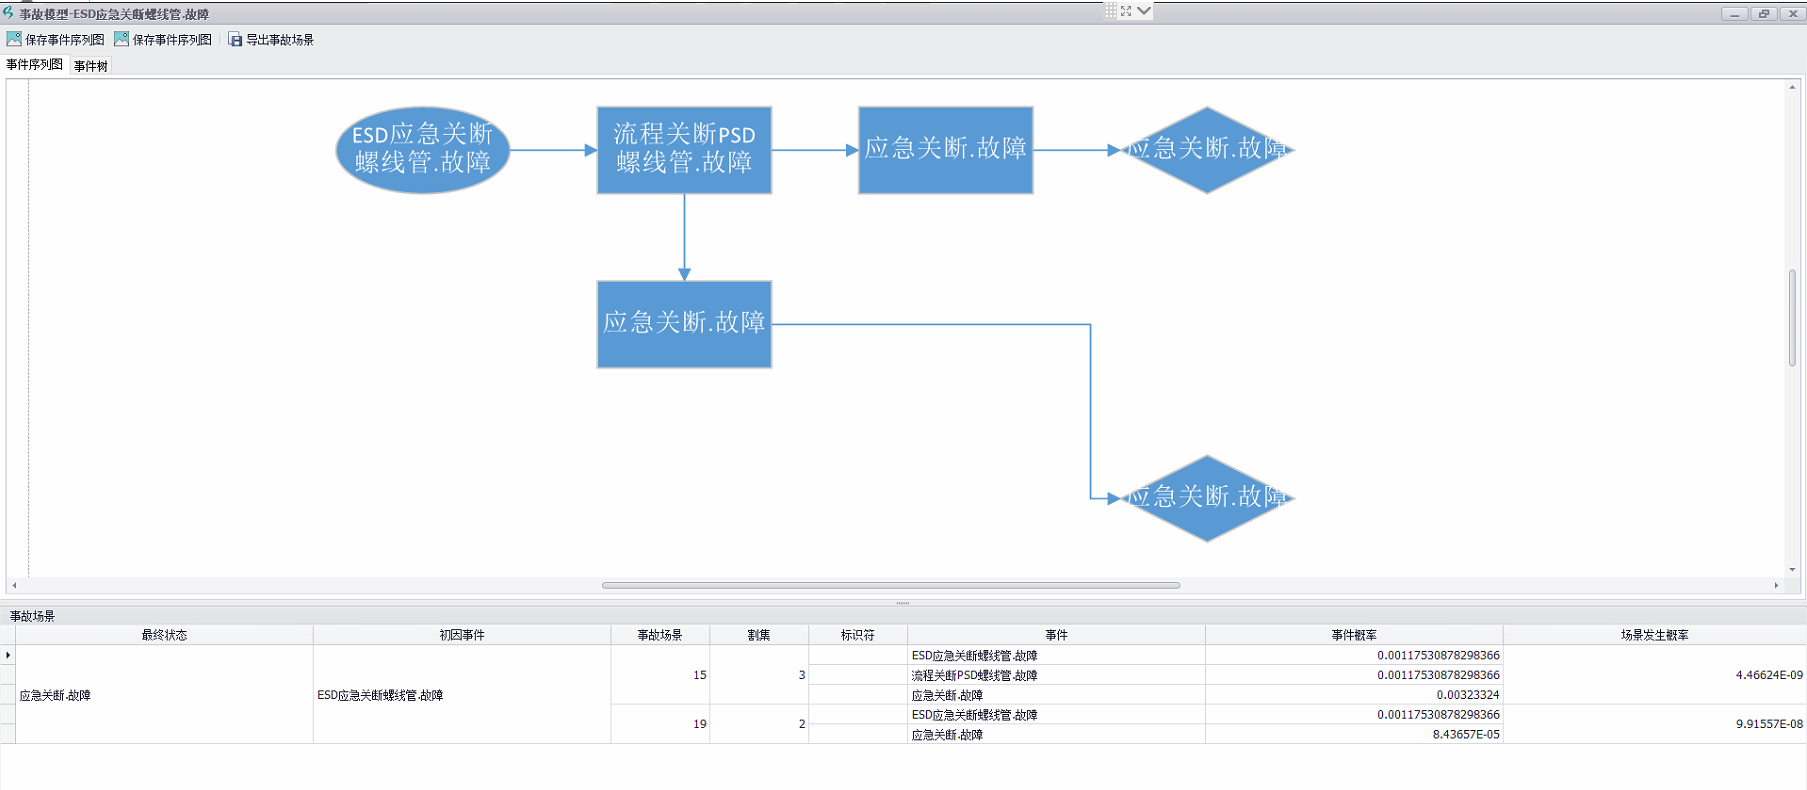Select the 应急关断.故障 rectangle below the PSD node
This screenshot has width=1807, height=790.
(684, 324)
